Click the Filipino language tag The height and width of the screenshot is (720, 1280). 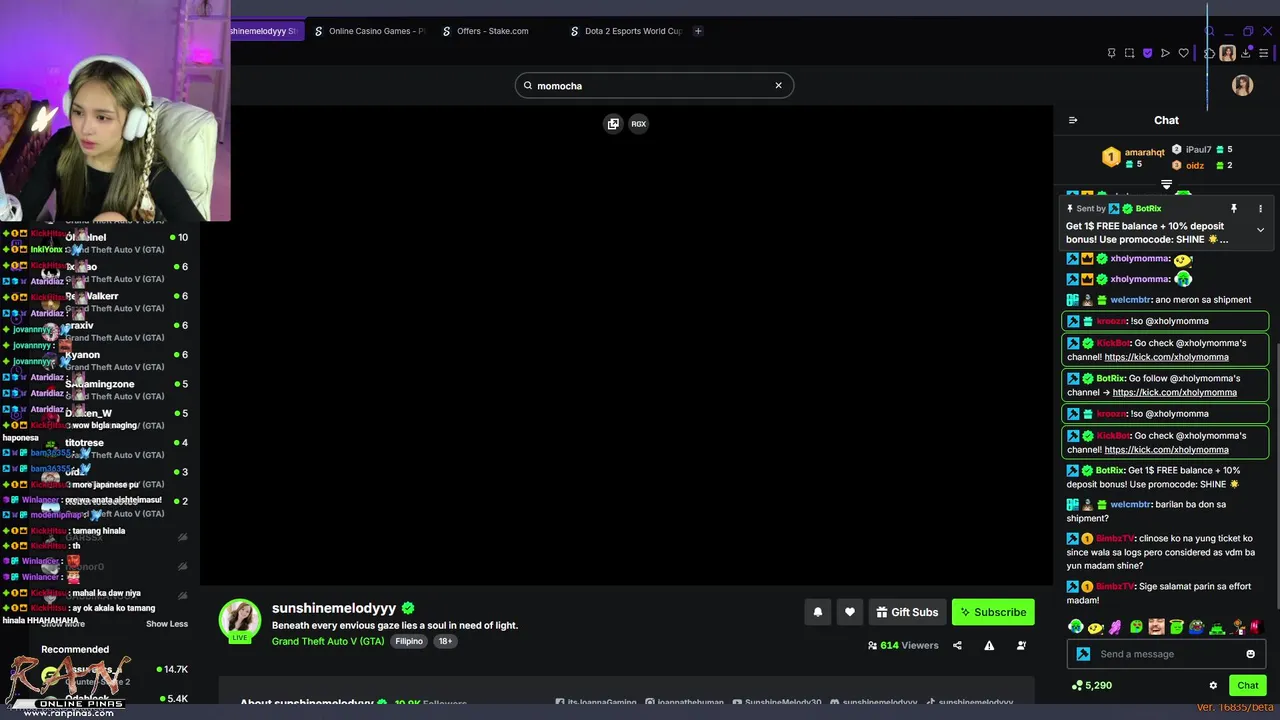coord(408,641)
